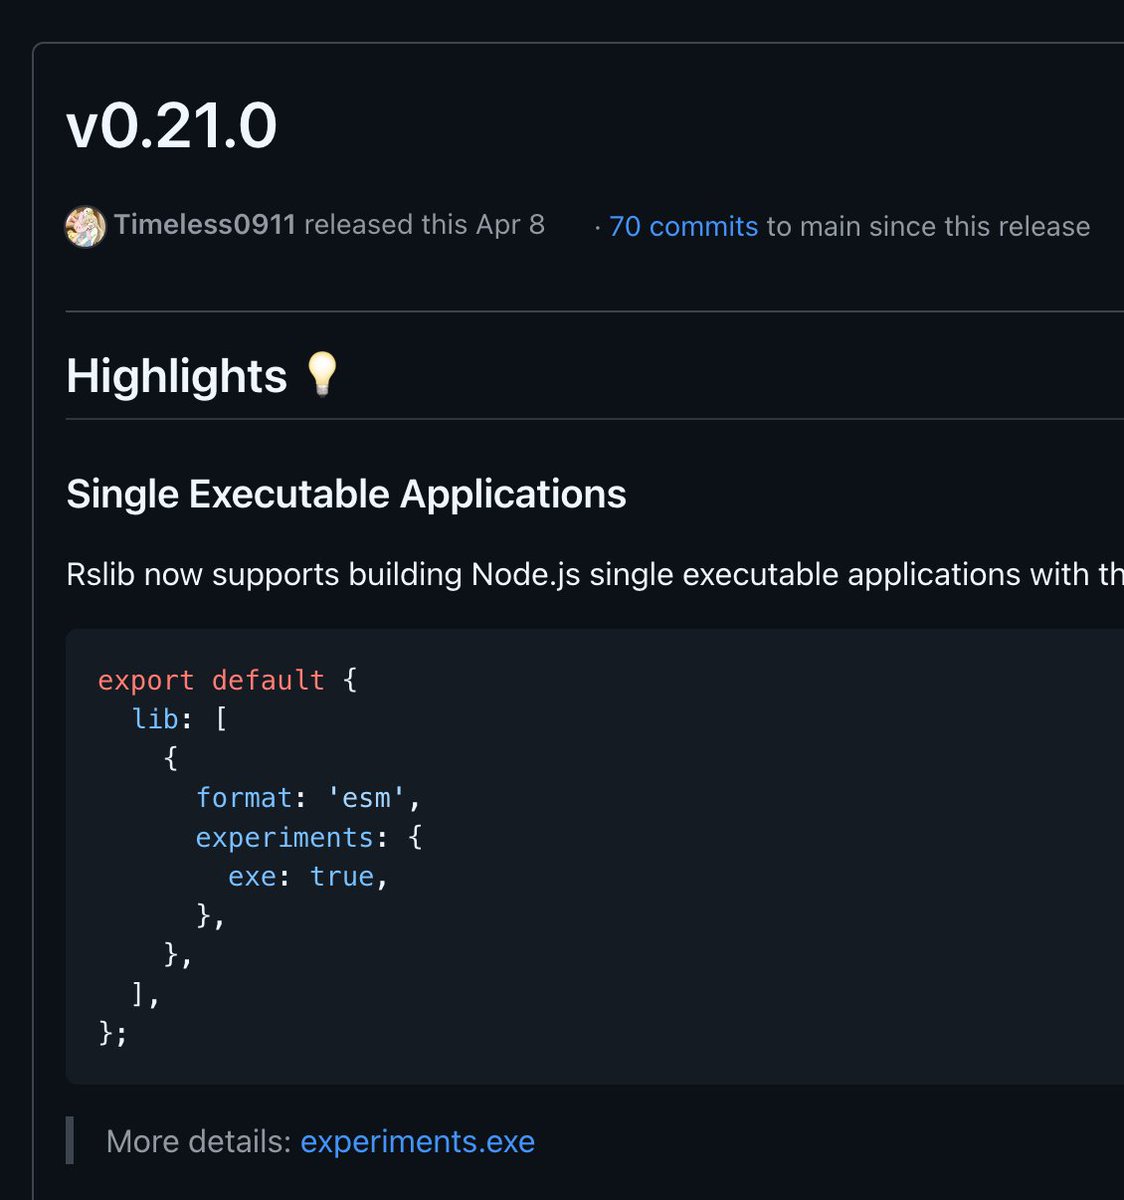This screenshot has height=1200, width=1124.
Task: Click the 'lib: [' code line
Action: click(180, 719)
